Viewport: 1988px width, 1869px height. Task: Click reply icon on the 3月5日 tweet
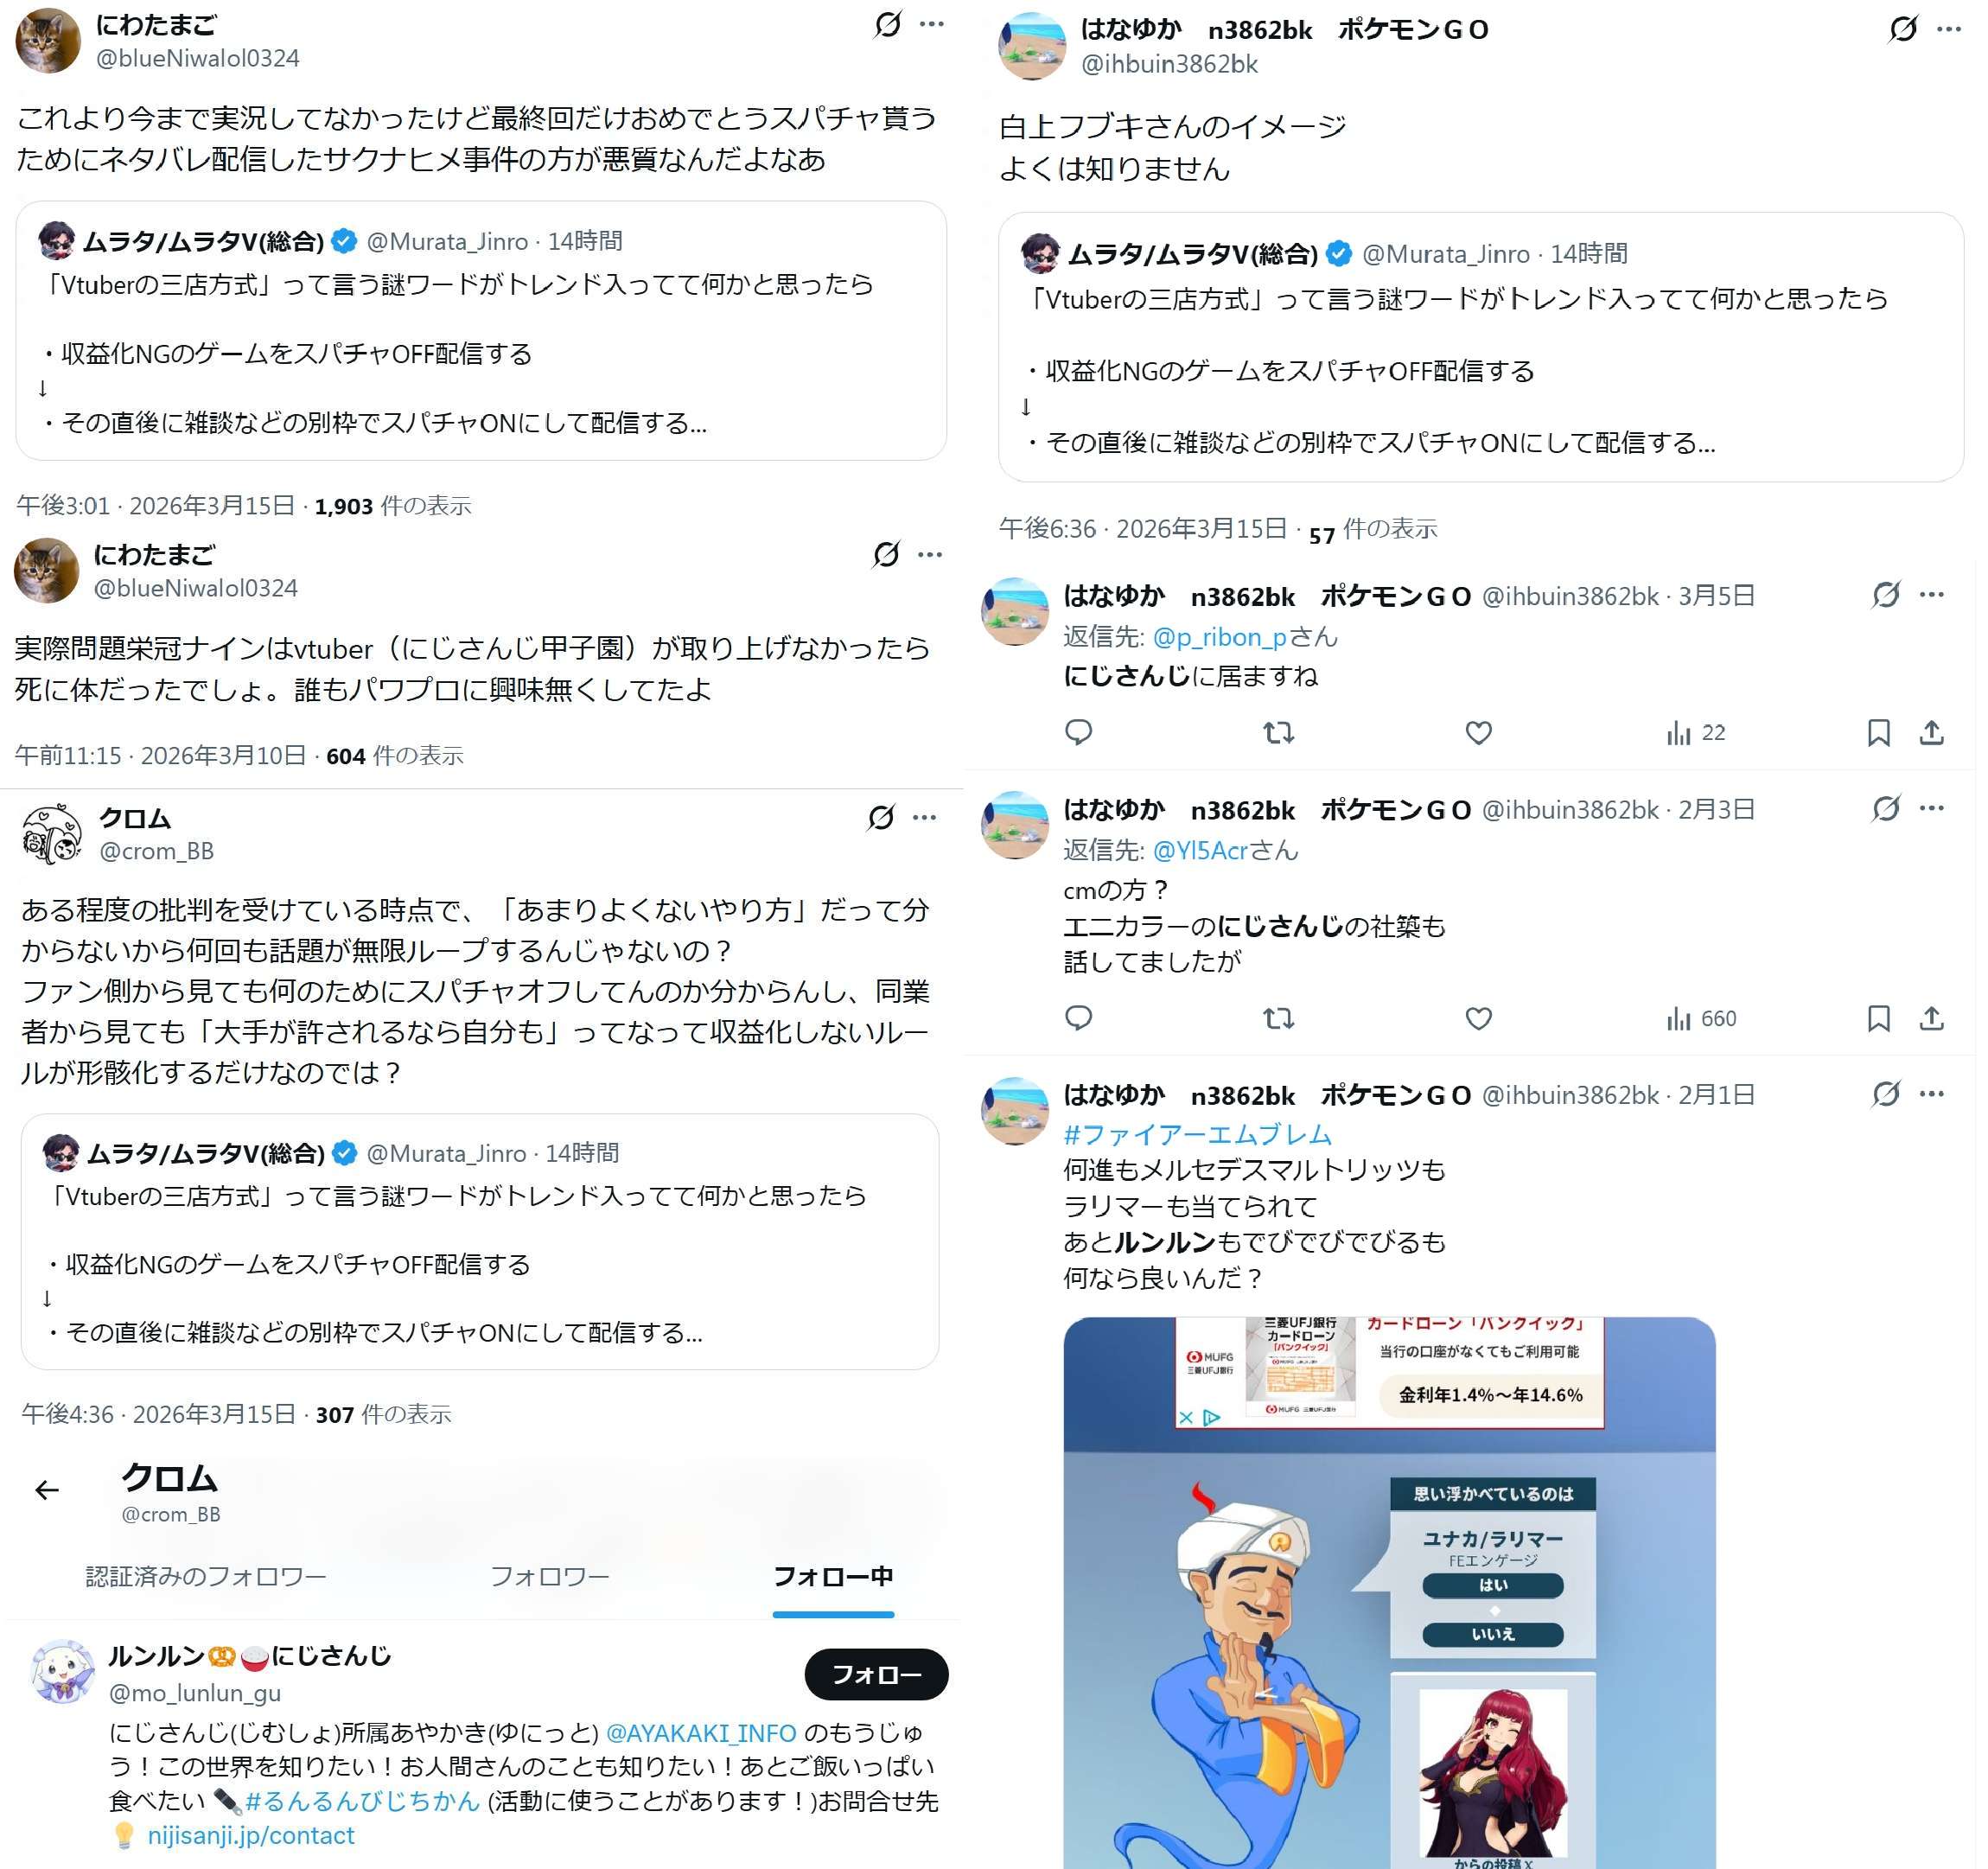(x=1079, y=732)
